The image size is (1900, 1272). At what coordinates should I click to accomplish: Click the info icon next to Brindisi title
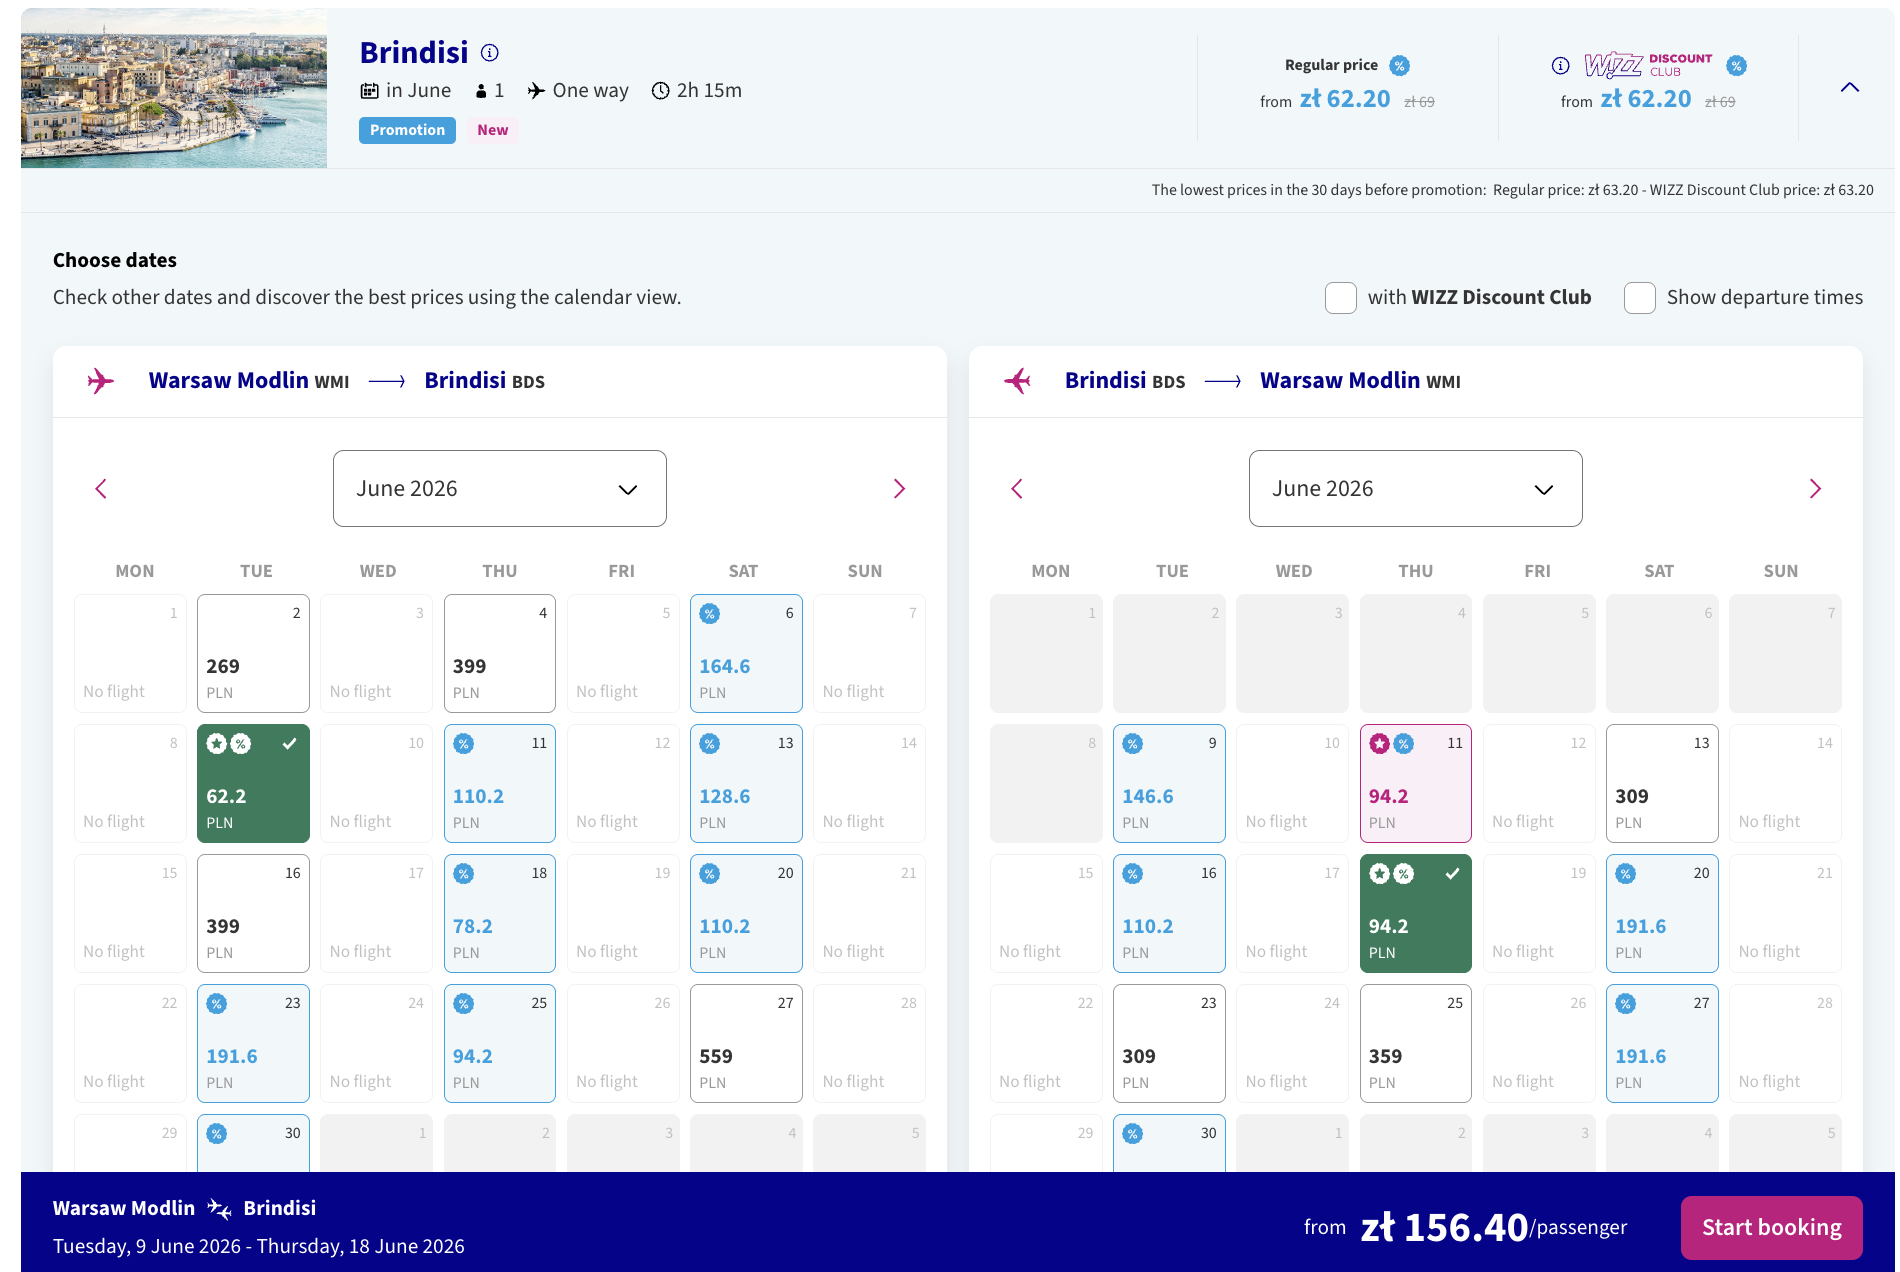pyautogui.click(x=489, y=53)
